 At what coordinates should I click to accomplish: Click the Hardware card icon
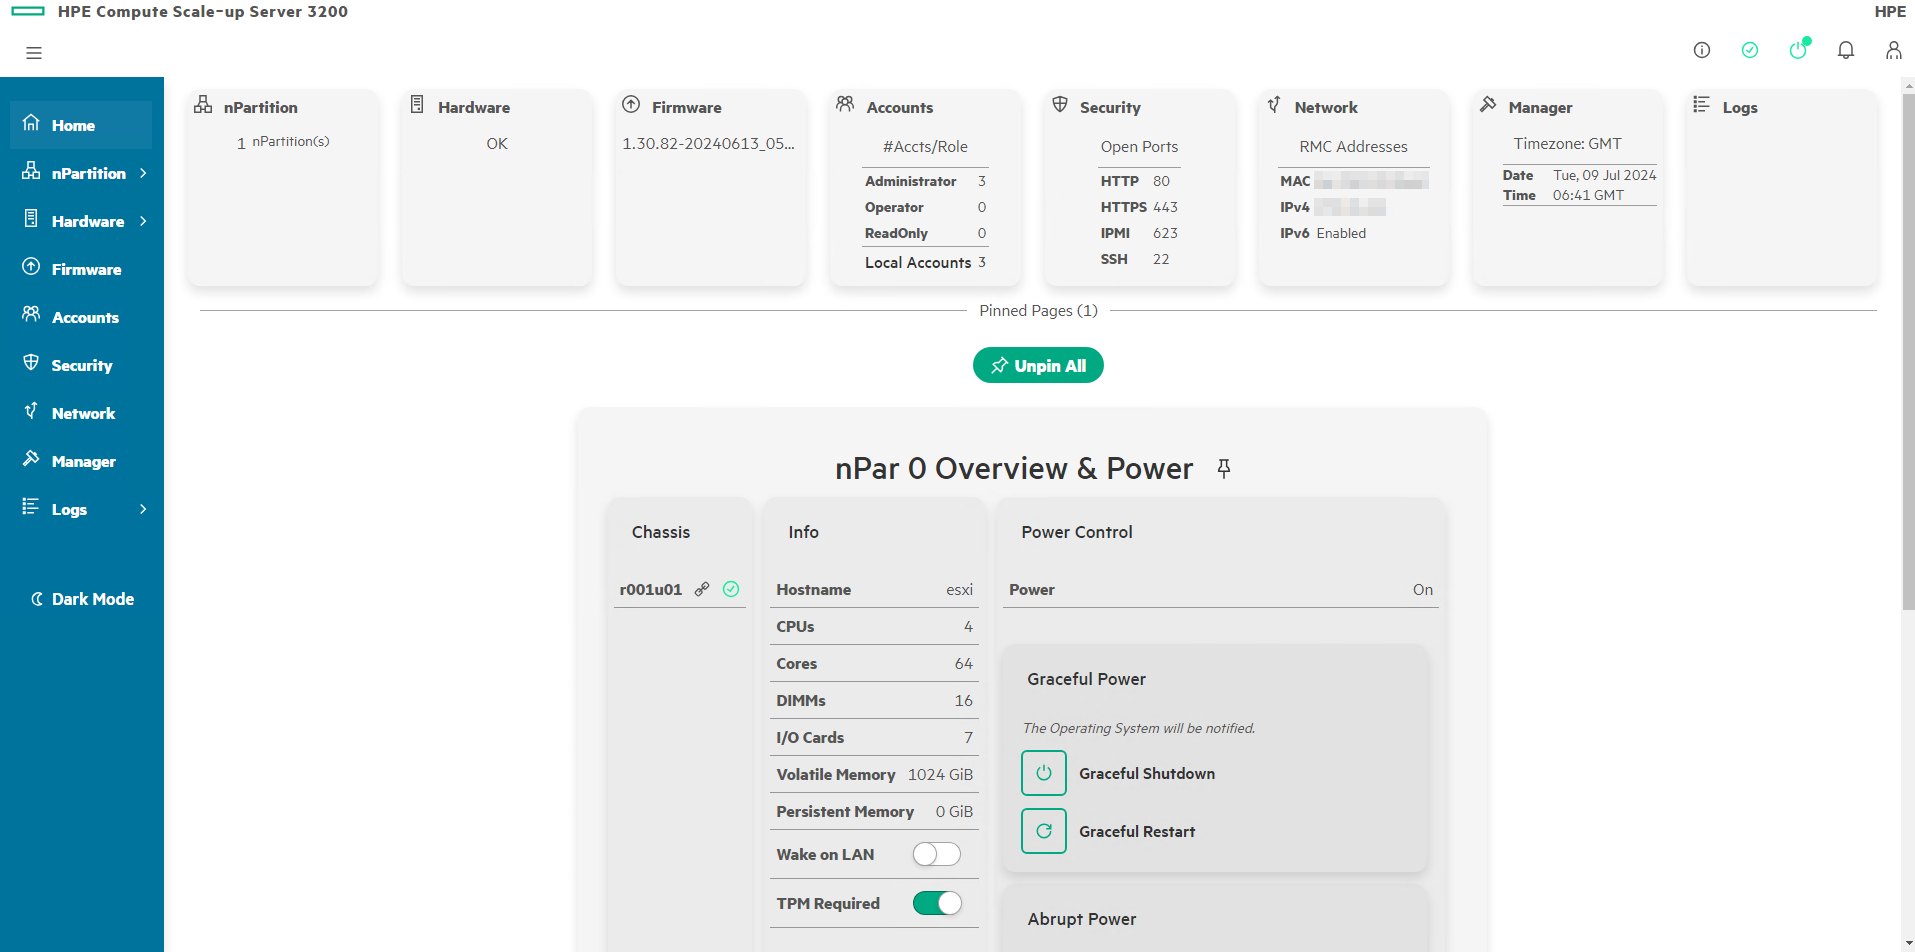tap(417, 105)
